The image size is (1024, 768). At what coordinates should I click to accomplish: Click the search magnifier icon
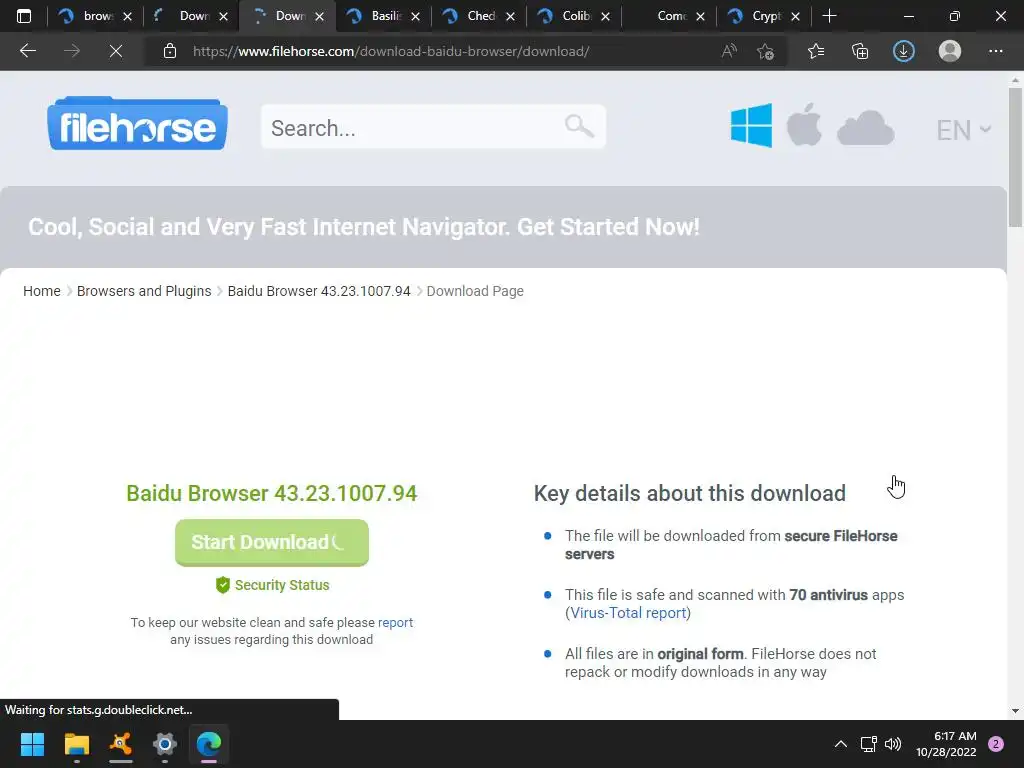[579, 125]
